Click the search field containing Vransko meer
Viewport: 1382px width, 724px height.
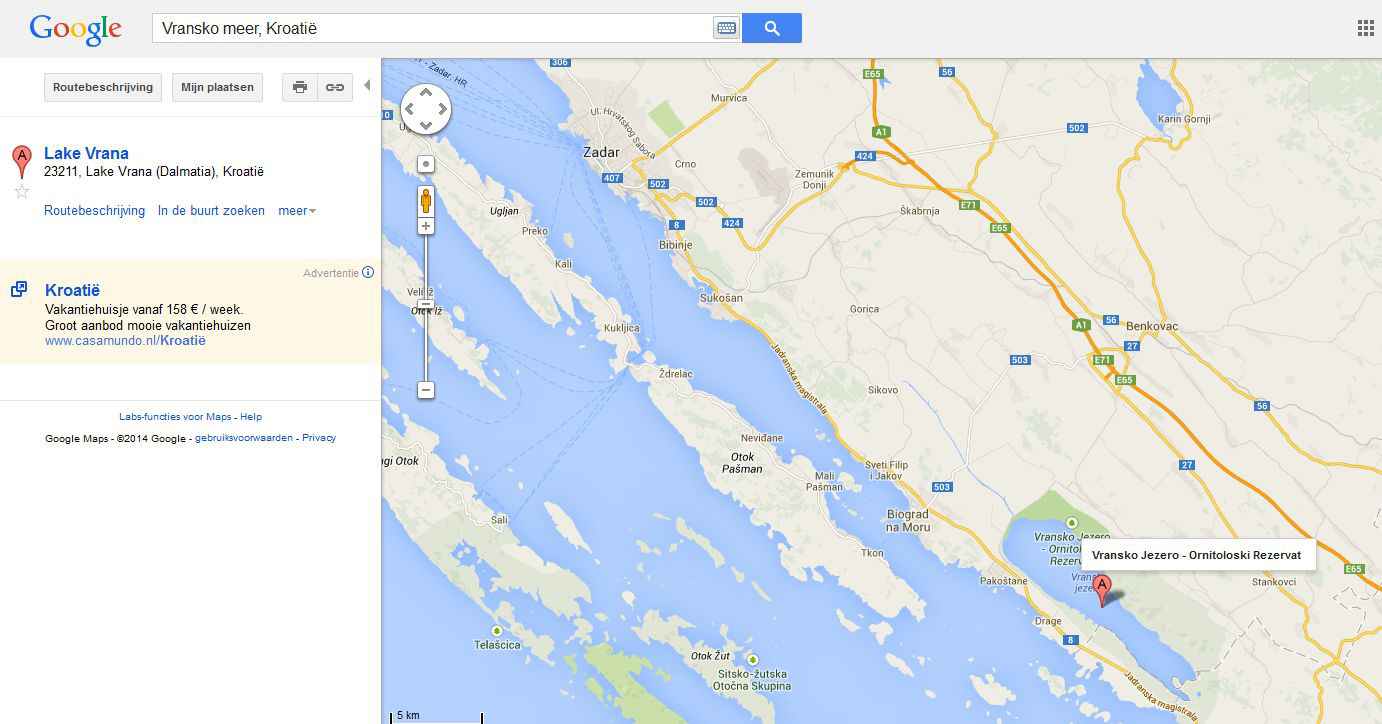[432, 28]
